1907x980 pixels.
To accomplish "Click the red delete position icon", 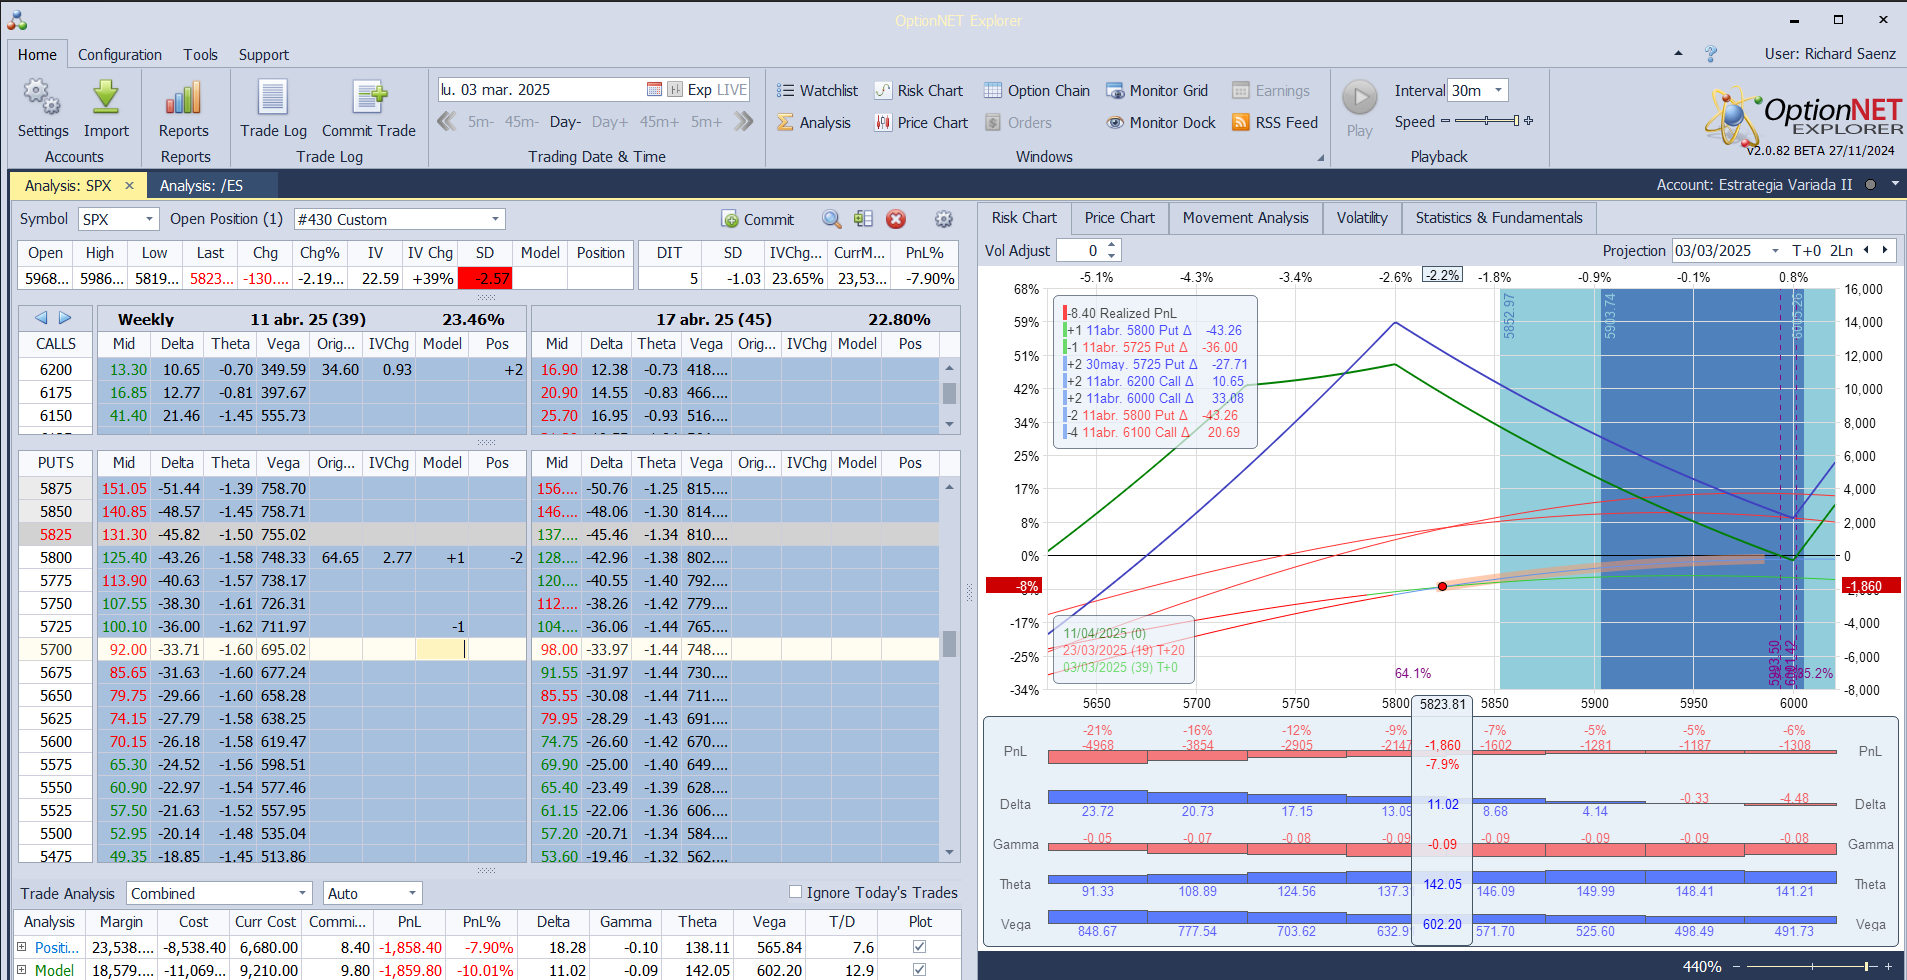I will tap(896, 219).
